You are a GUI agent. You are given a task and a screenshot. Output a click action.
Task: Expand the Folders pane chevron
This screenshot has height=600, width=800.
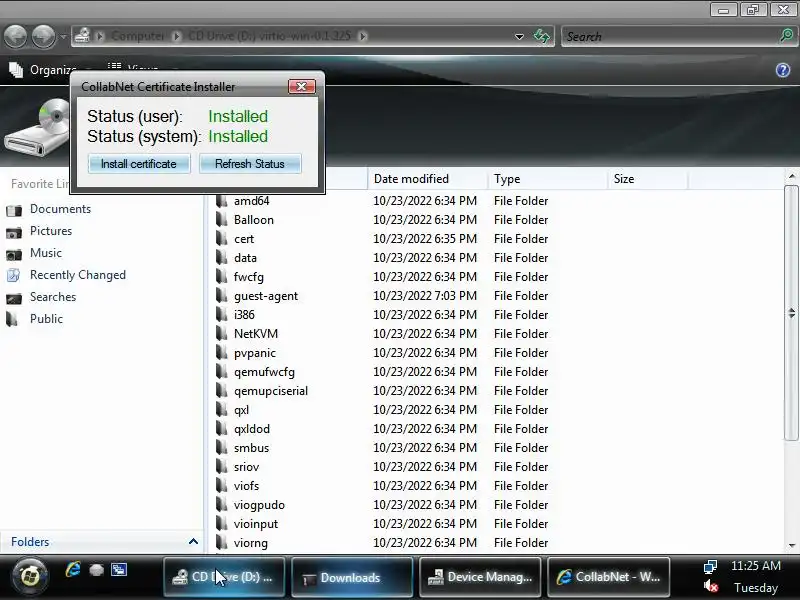(x=193, y=541)
